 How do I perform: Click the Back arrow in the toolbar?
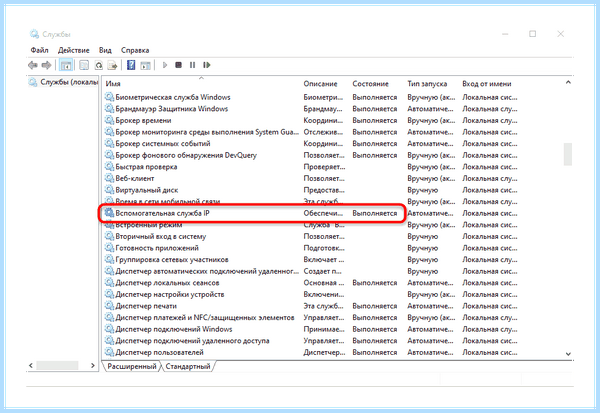(x=33, y=65)
